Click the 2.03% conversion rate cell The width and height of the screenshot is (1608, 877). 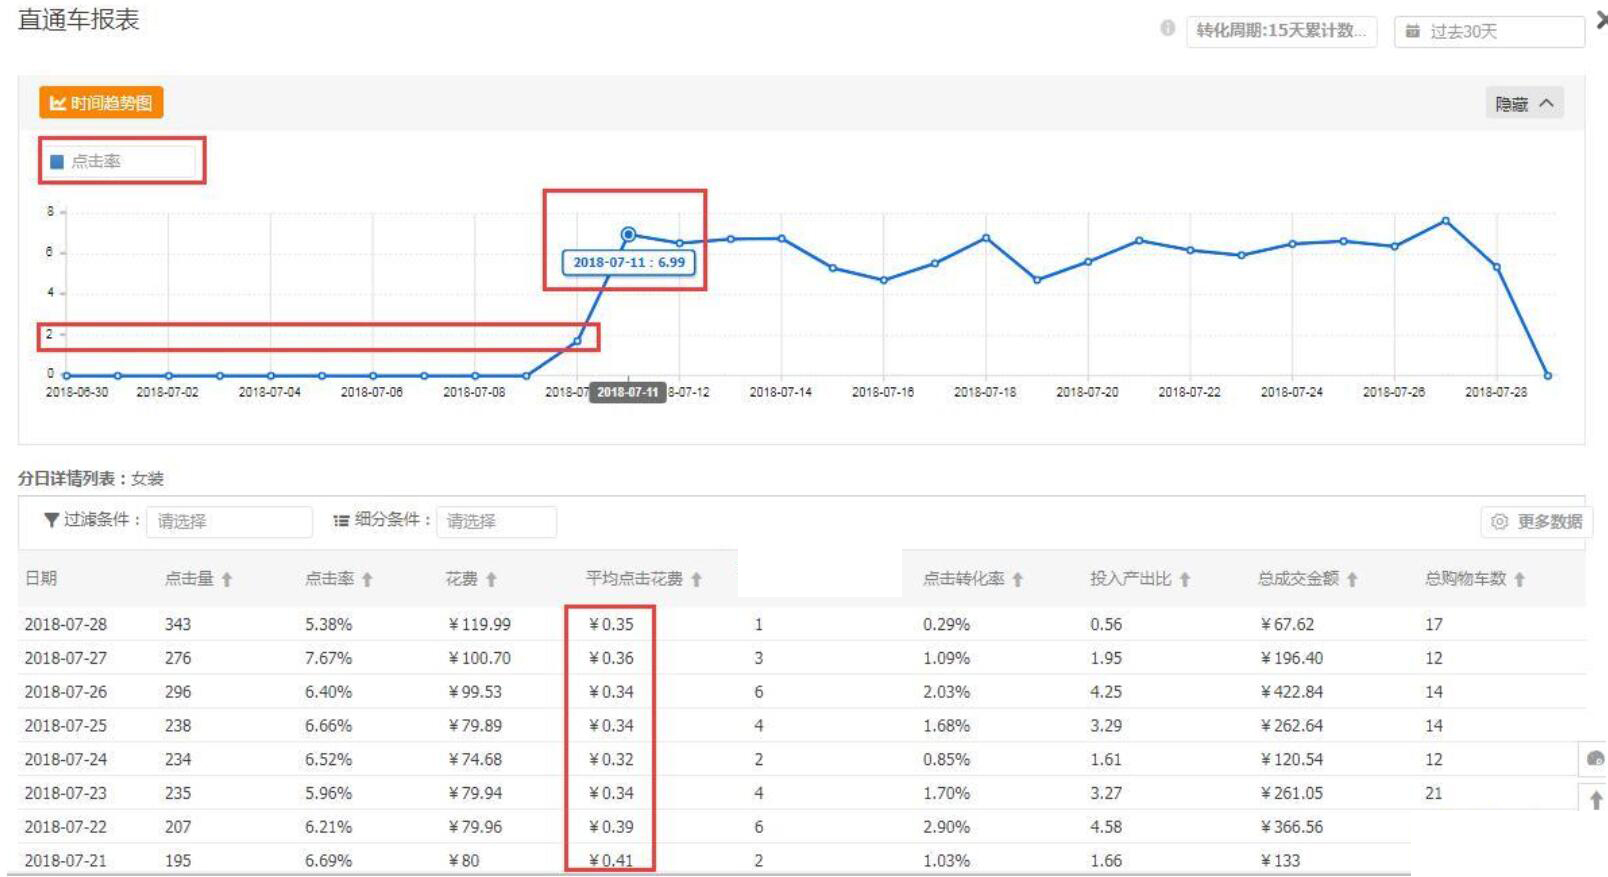(946, 692)
